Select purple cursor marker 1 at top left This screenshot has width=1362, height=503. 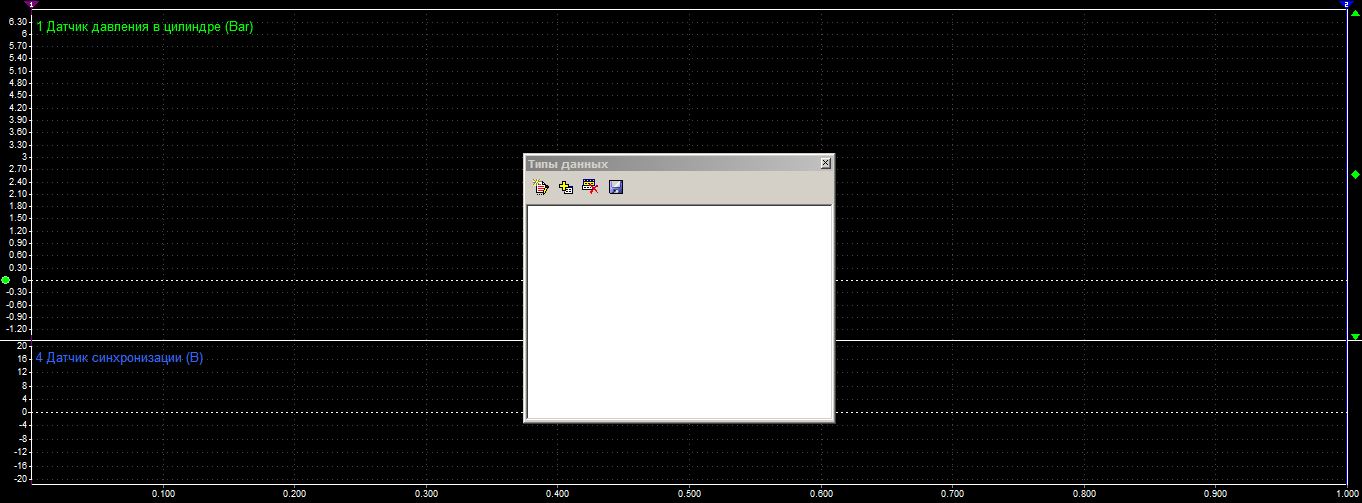point(32,4)
